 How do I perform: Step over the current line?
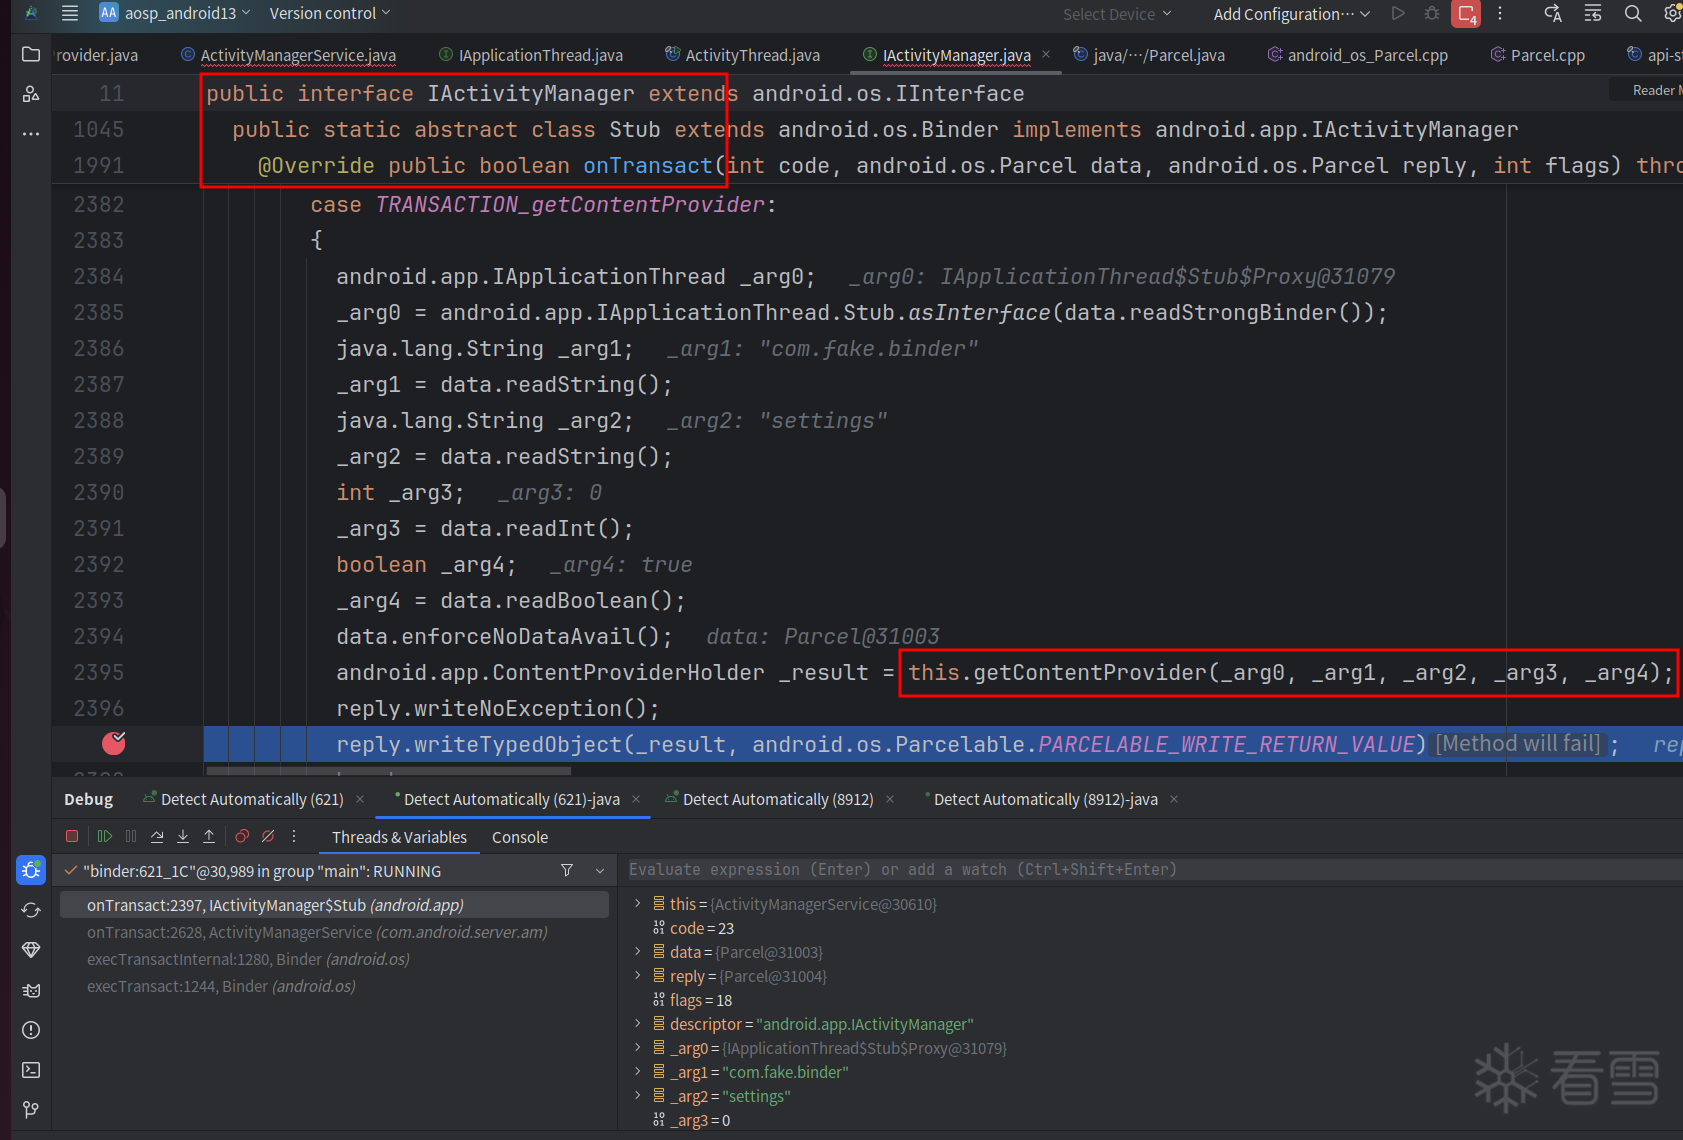pyautogui.click(x=157, y=836)
